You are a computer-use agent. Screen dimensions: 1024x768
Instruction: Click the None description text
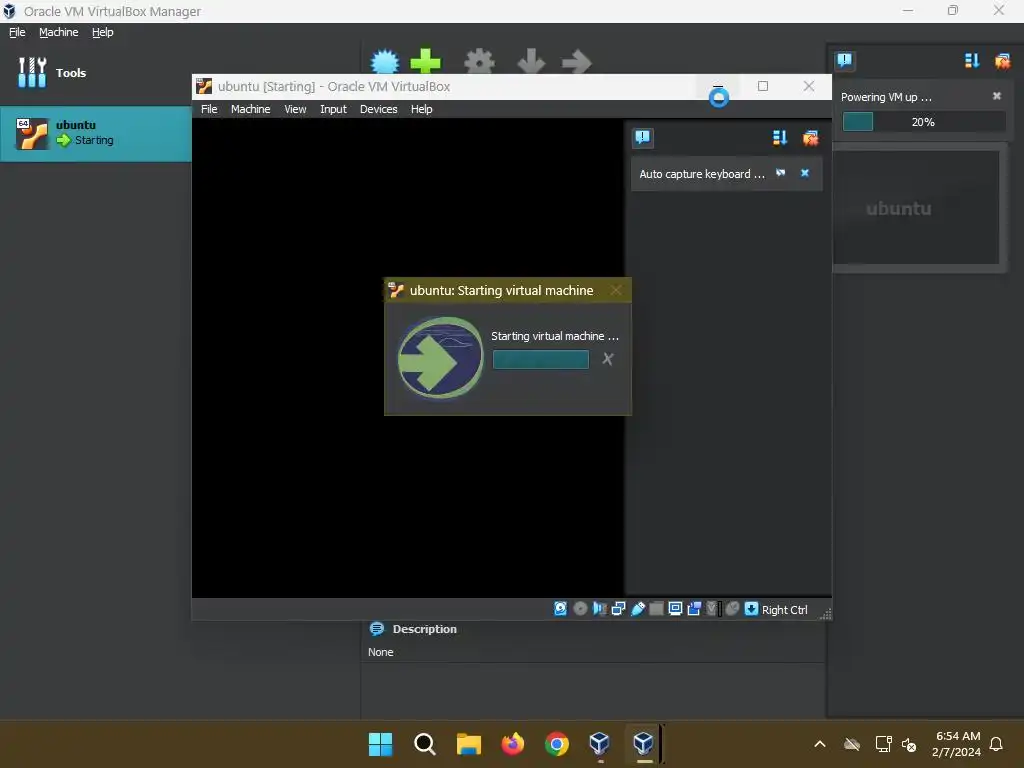(x=380, y=652)
